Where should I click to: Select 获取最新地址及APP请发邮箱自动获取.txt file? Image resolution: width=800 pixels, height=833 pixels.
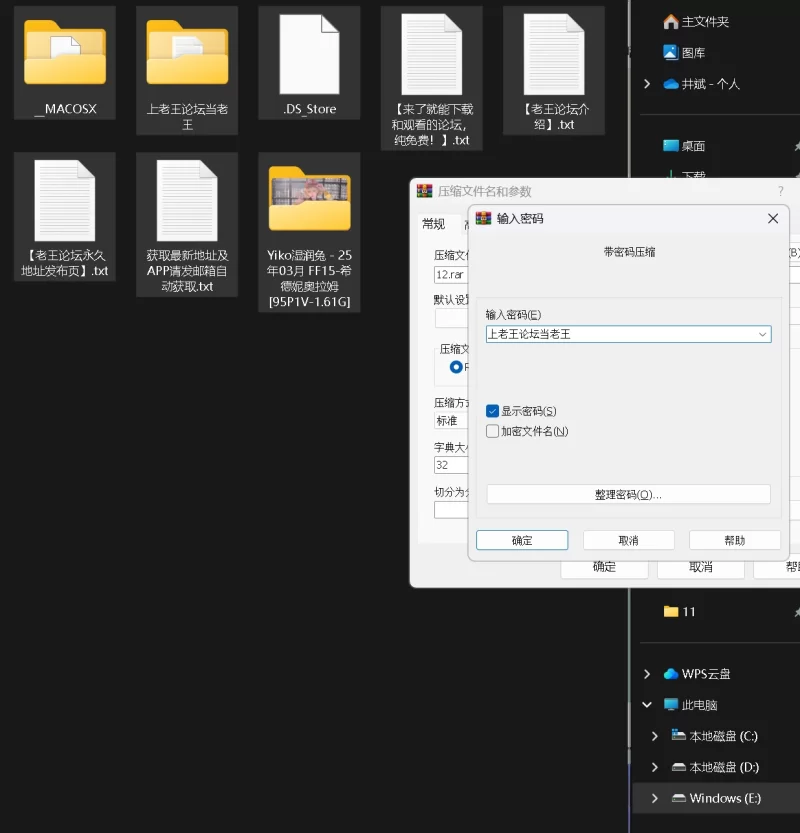tap(187, 202)
